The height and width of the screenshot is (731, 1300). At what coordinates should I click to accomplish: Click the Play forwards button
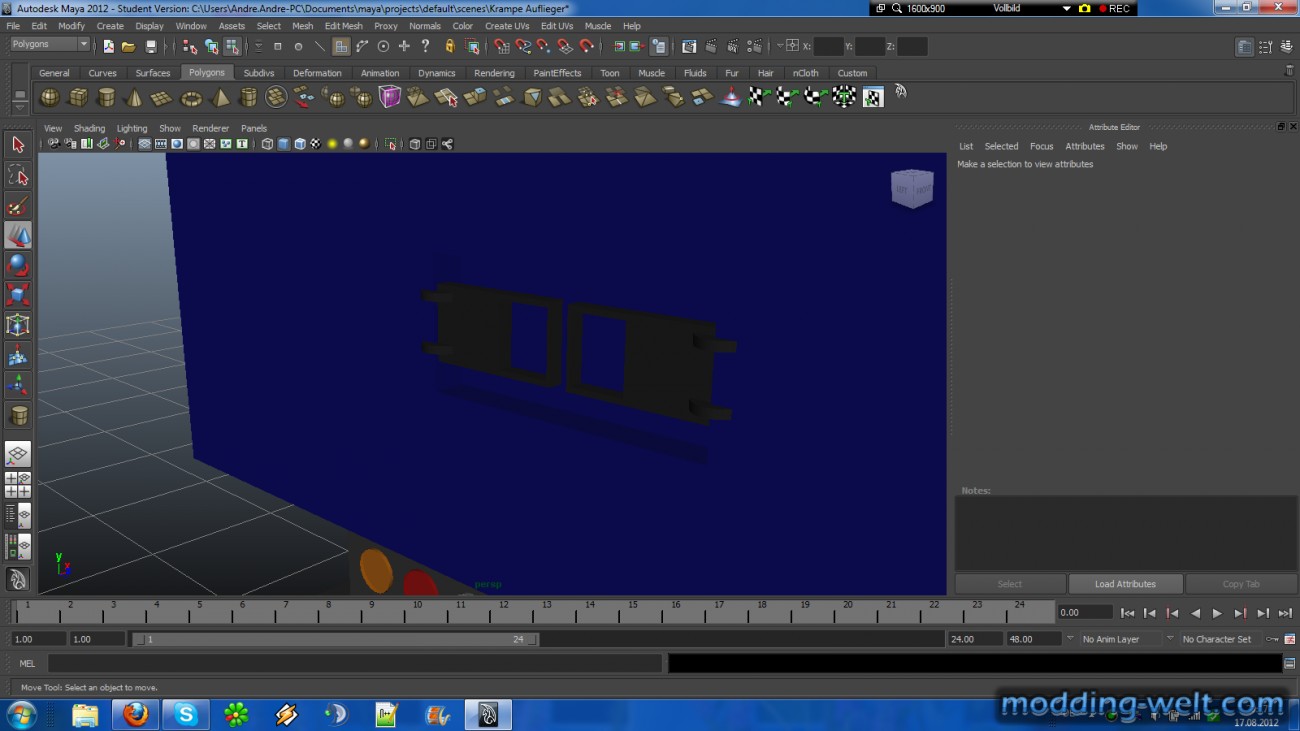click(x=1217, y=613)
